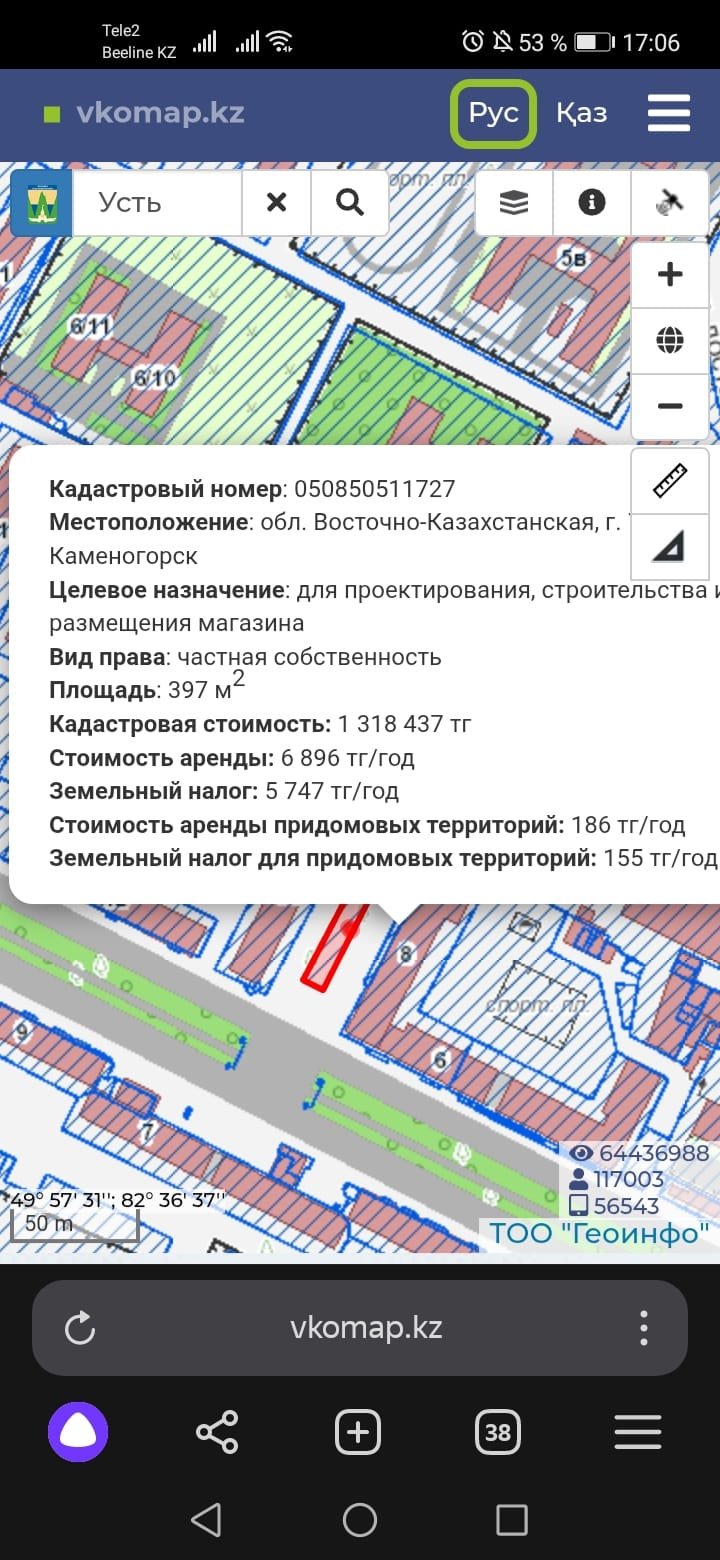Click the ТОО "Геоинфо" link
This screenshot has height=1560, width=720.
tap(599, 1233)
